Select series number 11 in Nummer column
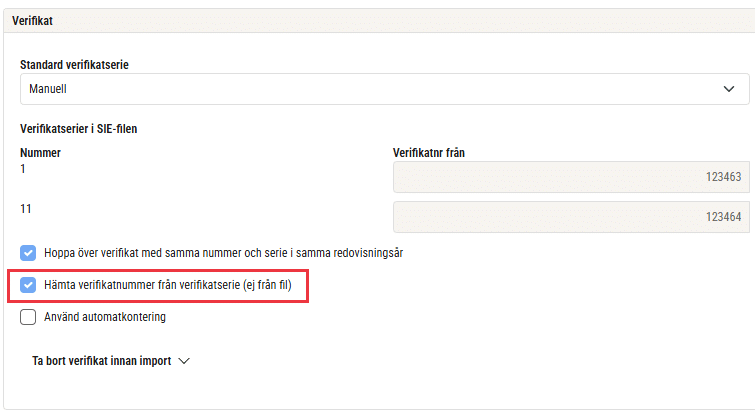This screenshot has height=411, width=755. click(26, 209)
